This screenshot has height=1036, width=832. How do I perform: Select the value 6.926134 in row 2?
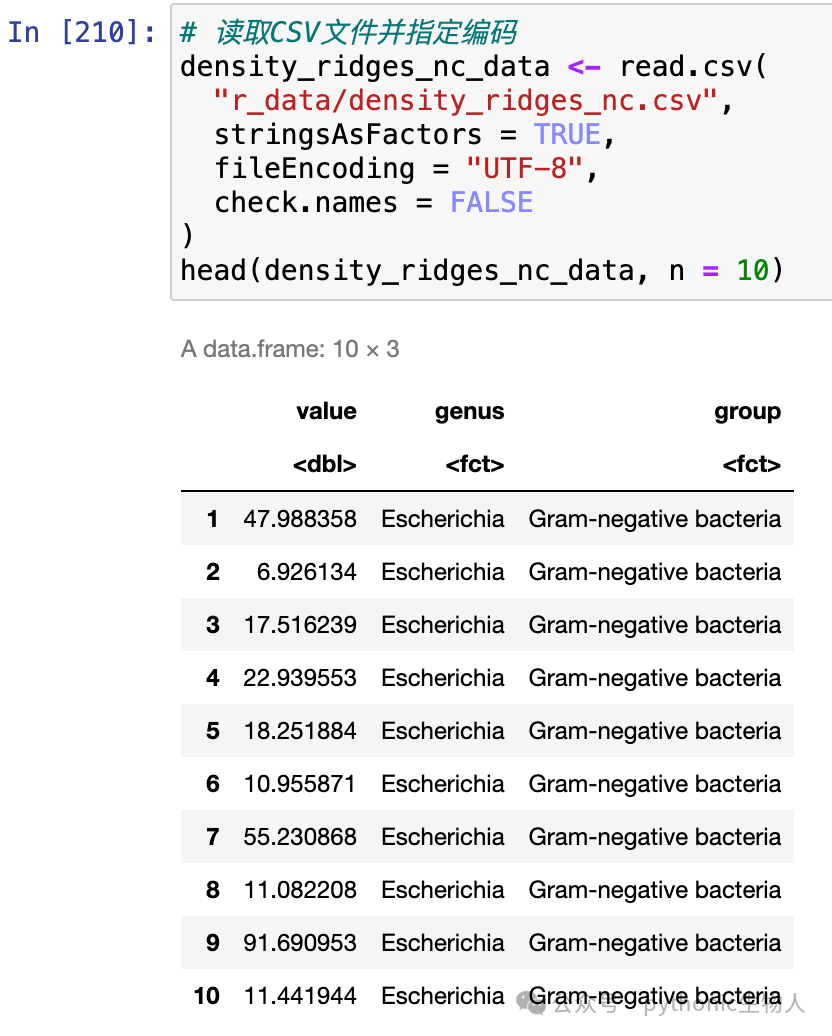point(306,572)
